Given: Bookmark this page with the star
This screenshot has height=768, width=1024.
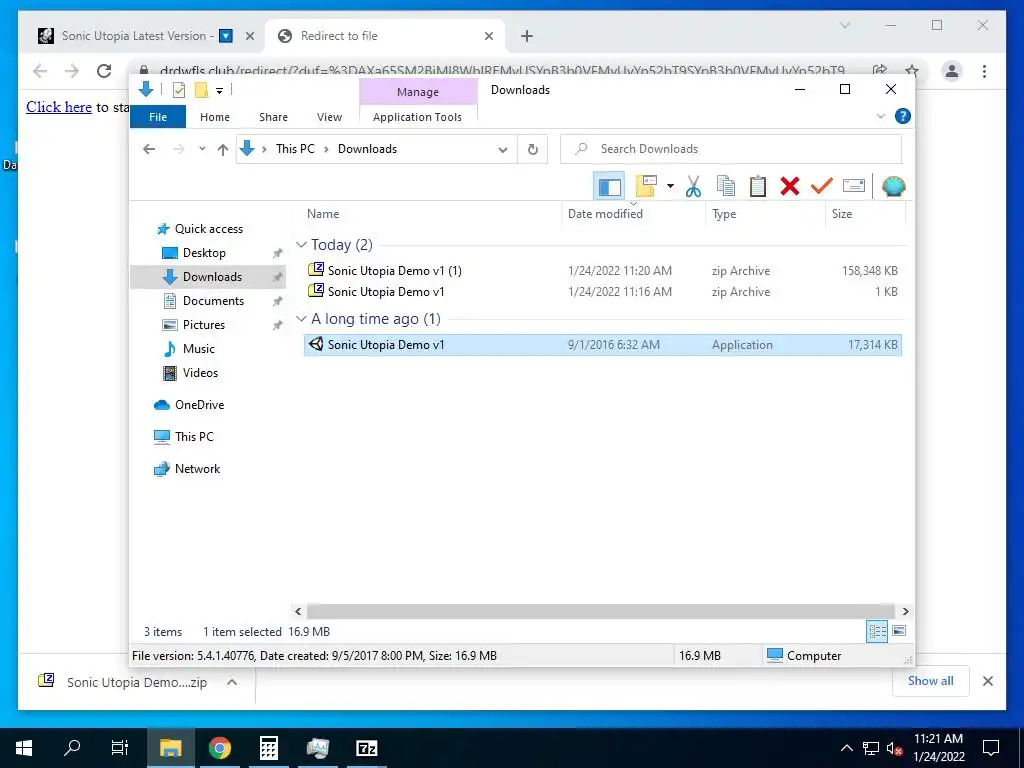Looking at the screenshot, I should tap(912, 71).
